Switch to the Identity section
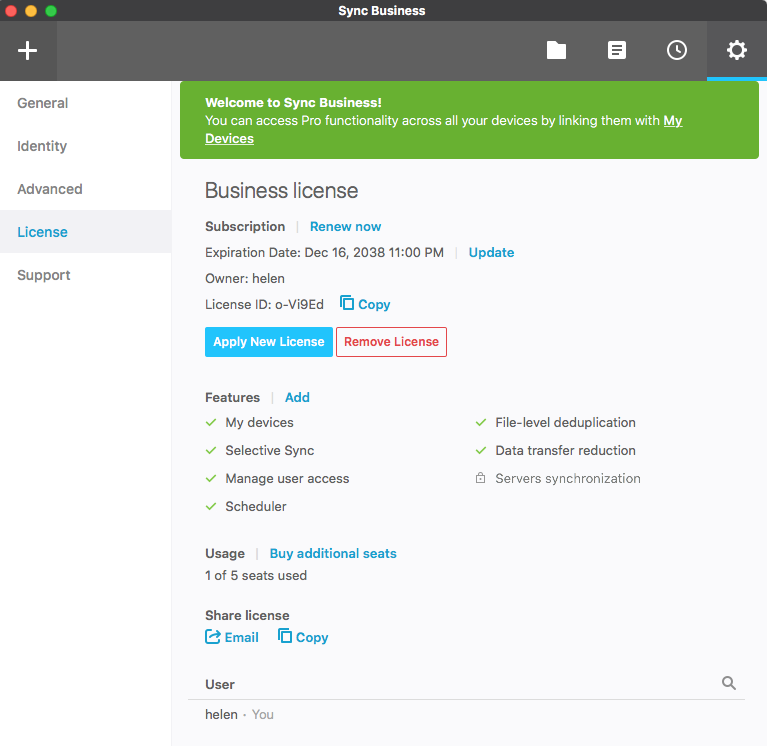 click(86, 146)
